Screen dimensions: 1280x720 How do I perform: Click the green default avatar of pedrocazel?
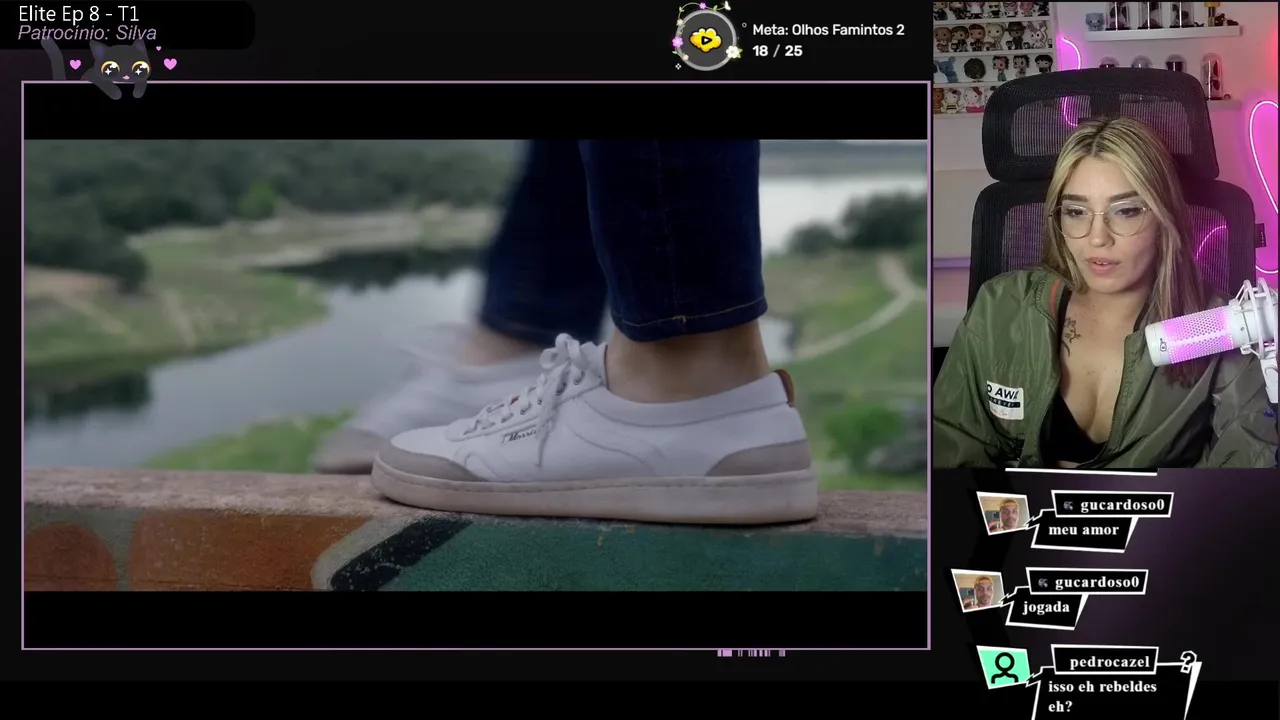pos(1004,667)
